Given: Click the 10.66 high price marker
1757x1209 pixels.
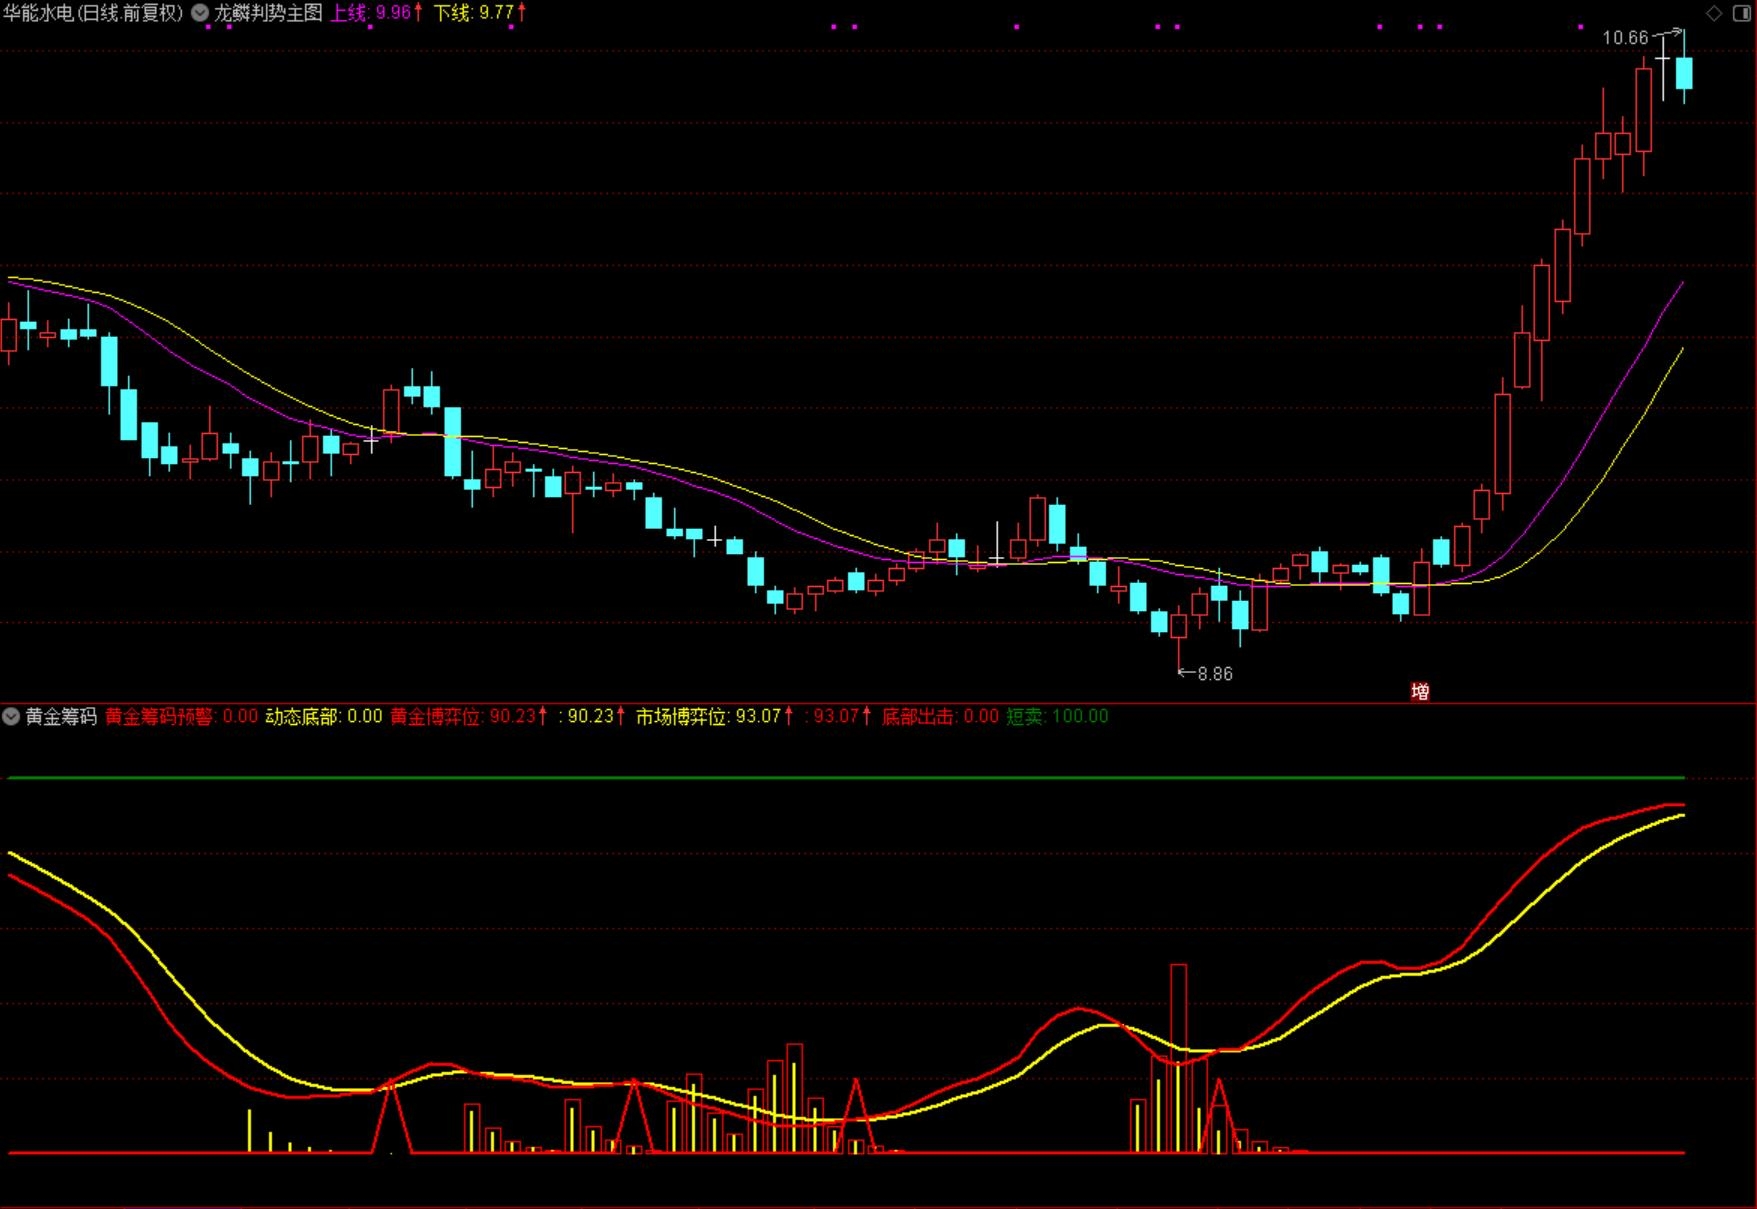Looking at the screenshot, I should [x=1625, y=38].
